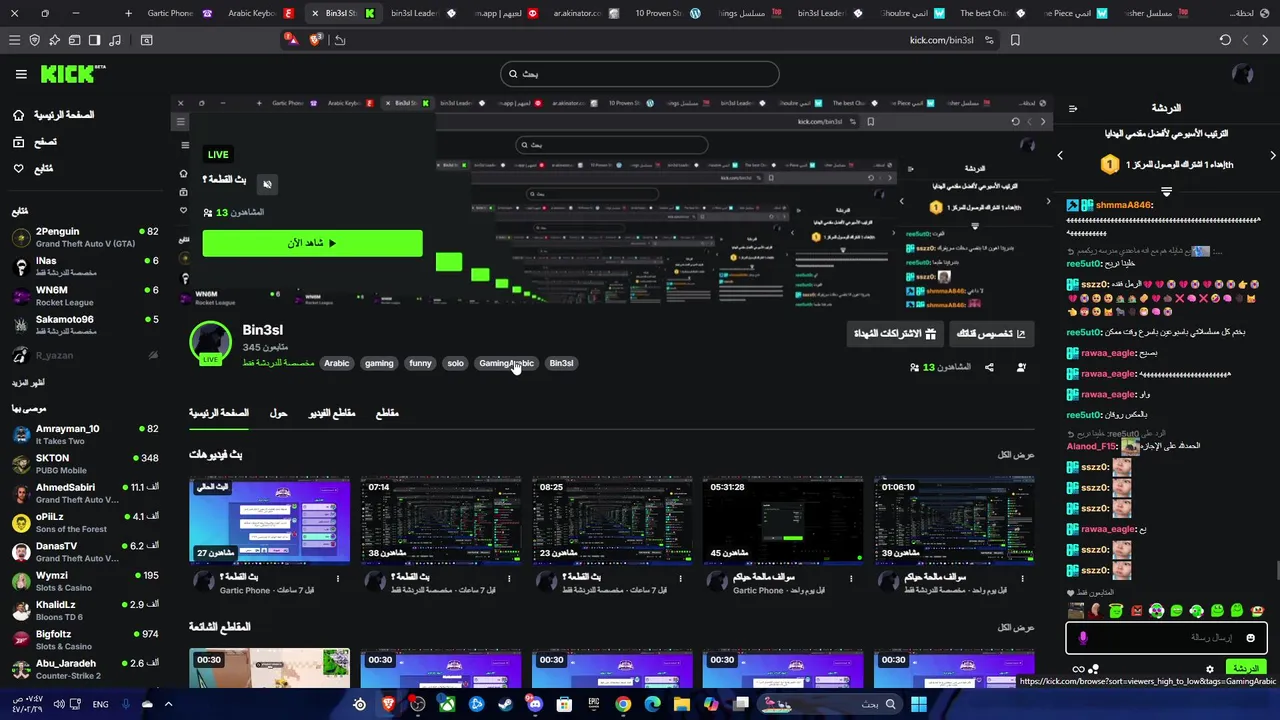Open 2Penguin channel in sidebar
This screenshot has height=720, width=1280.
tap(85, 237)
